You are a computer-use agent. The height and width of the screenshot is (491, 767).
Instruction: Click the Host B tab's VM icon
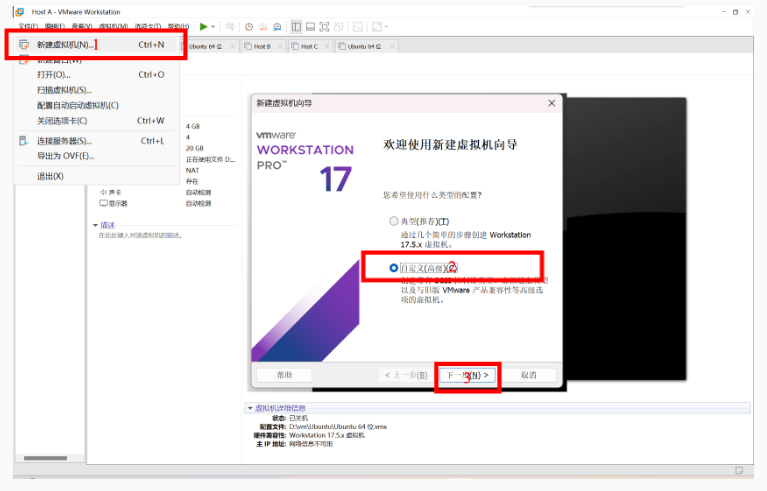(248, 46)
